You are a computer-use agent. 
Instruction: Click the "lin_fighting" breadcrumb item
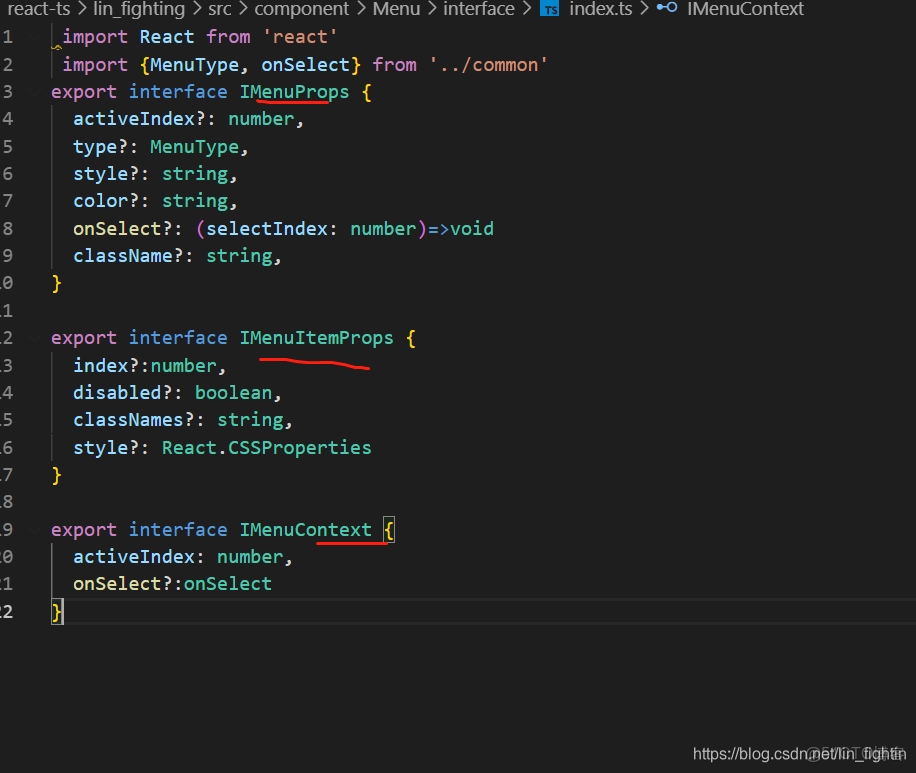(139, 10)
